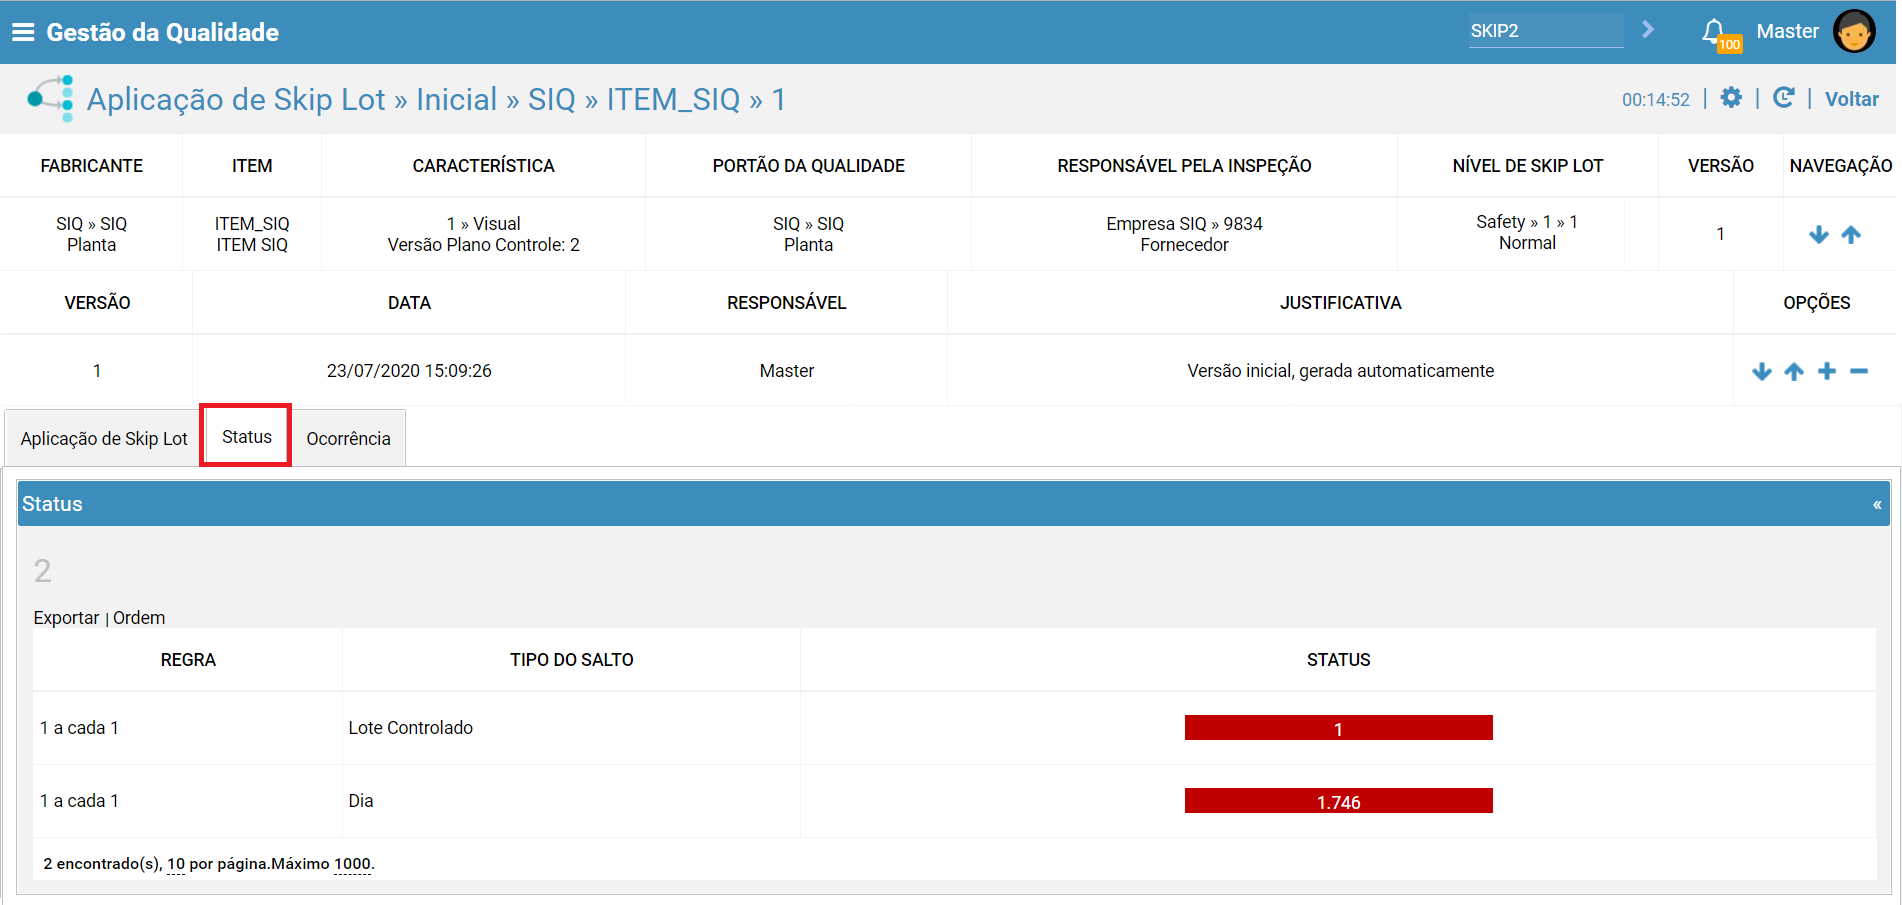Open the Ocorrência tab
1902x905 pixels.
click(348, 438)
